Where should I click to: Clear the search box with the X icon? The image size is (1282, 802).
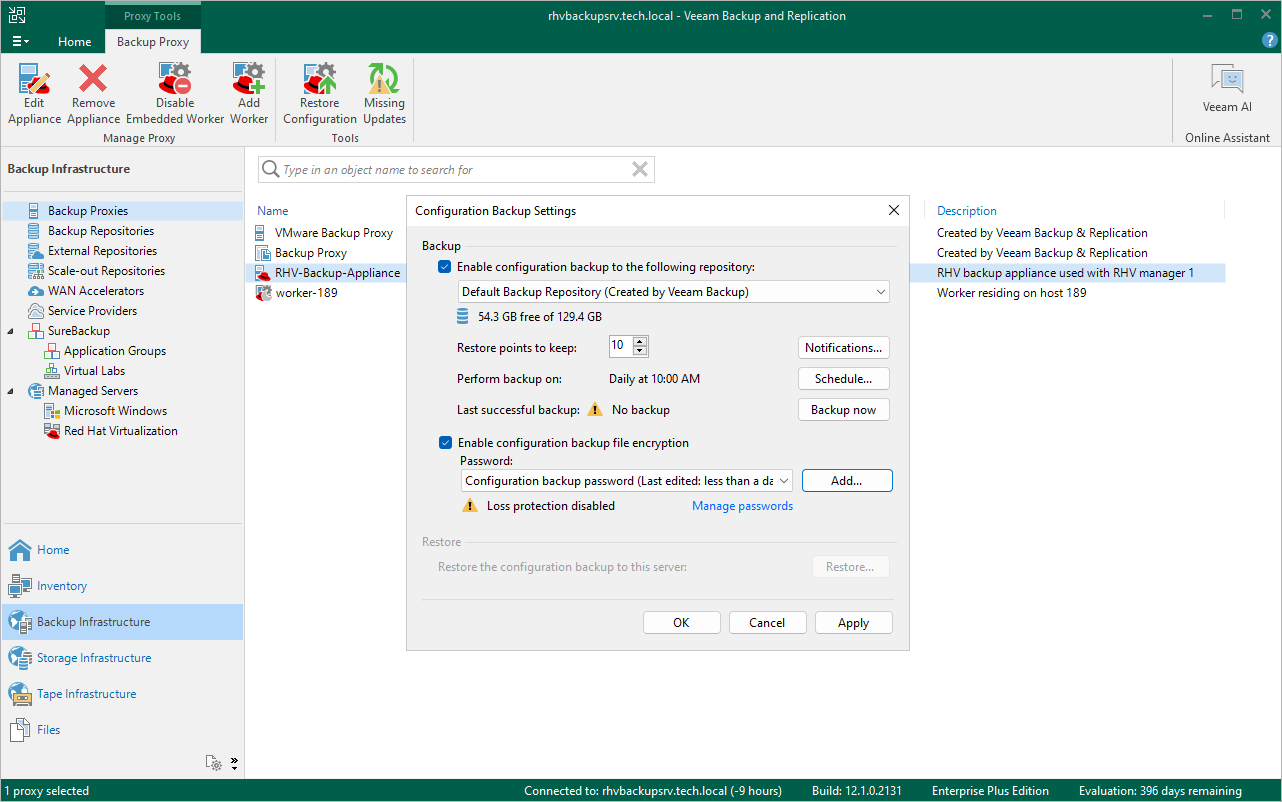pos(640,170)
